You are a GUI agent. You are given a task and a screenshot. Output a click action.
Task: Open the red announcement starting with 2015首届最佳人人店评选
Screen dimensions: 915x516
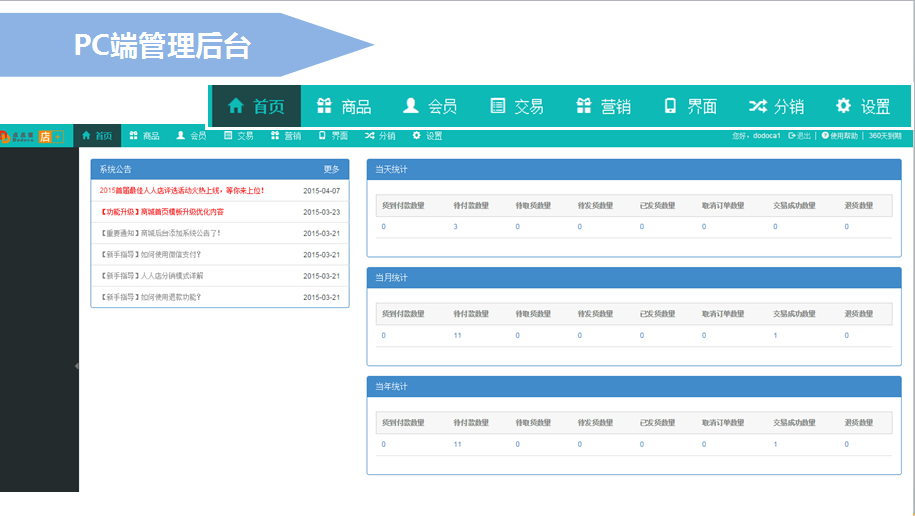coord(181,190)
